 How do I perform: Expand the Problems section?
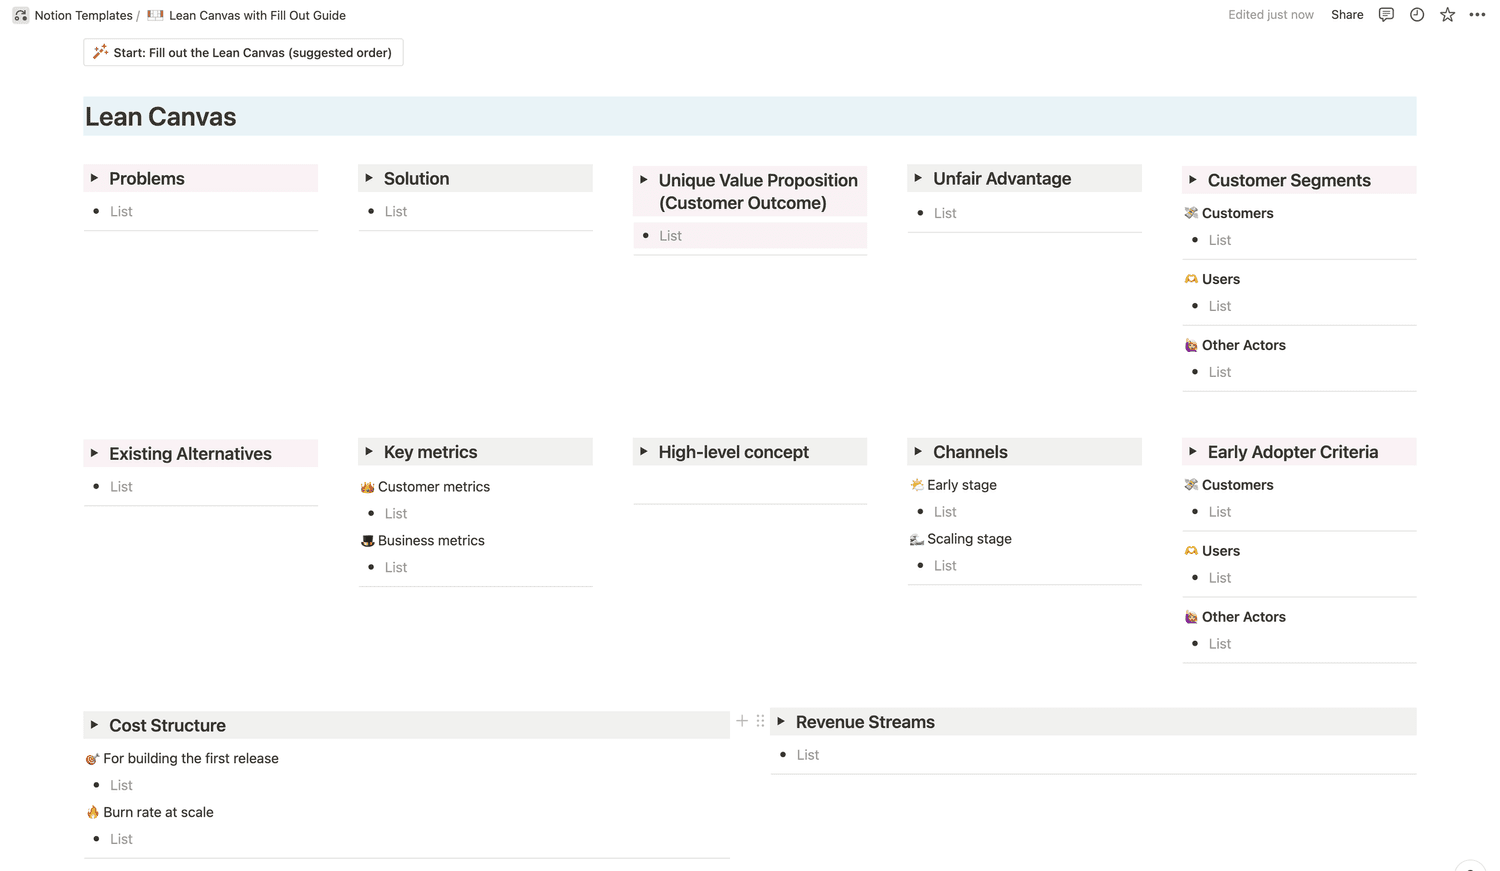(96, 178)
